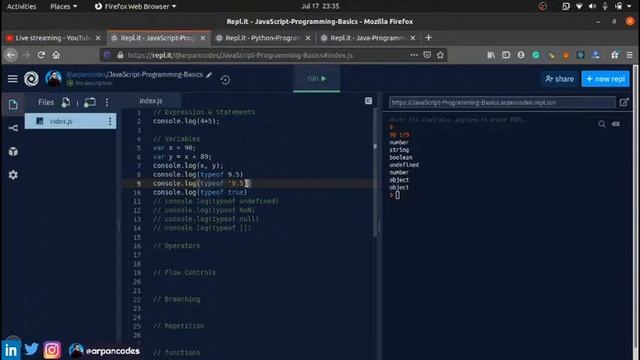Show Firefox sidebars icon

point(506,55)
